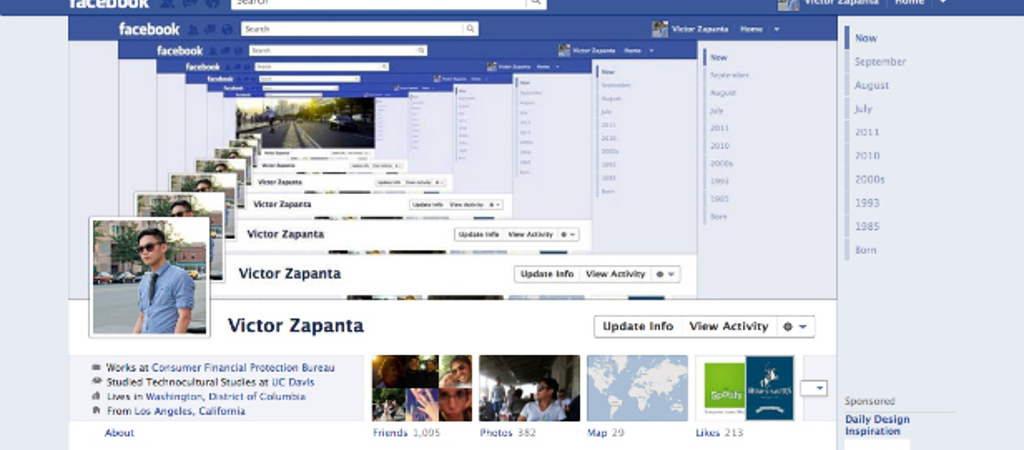This screenshot has width=1024, height=450.
Task: Jump to 1993 in the largest timeline list
Action: point(867,202)
